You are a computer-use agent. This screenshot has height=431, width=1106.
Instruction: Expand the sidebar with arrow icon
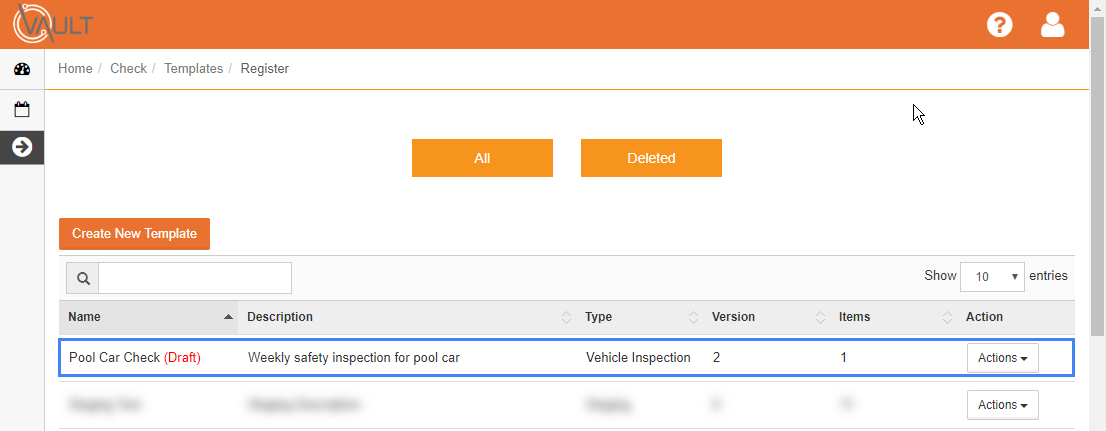point(22,147)
